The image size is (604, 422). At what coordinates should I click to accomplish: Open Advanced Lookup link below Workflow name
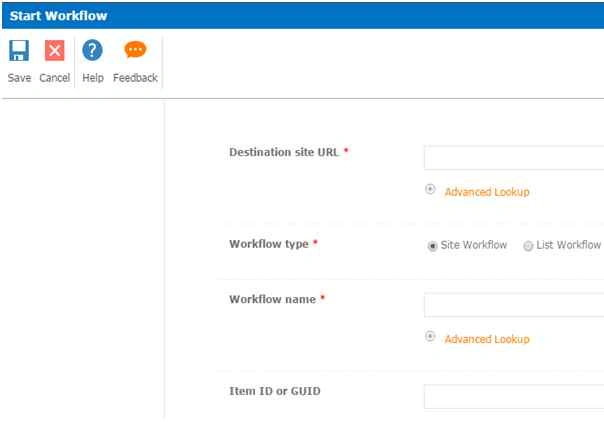pyautogui.click(x=487, y=339)
